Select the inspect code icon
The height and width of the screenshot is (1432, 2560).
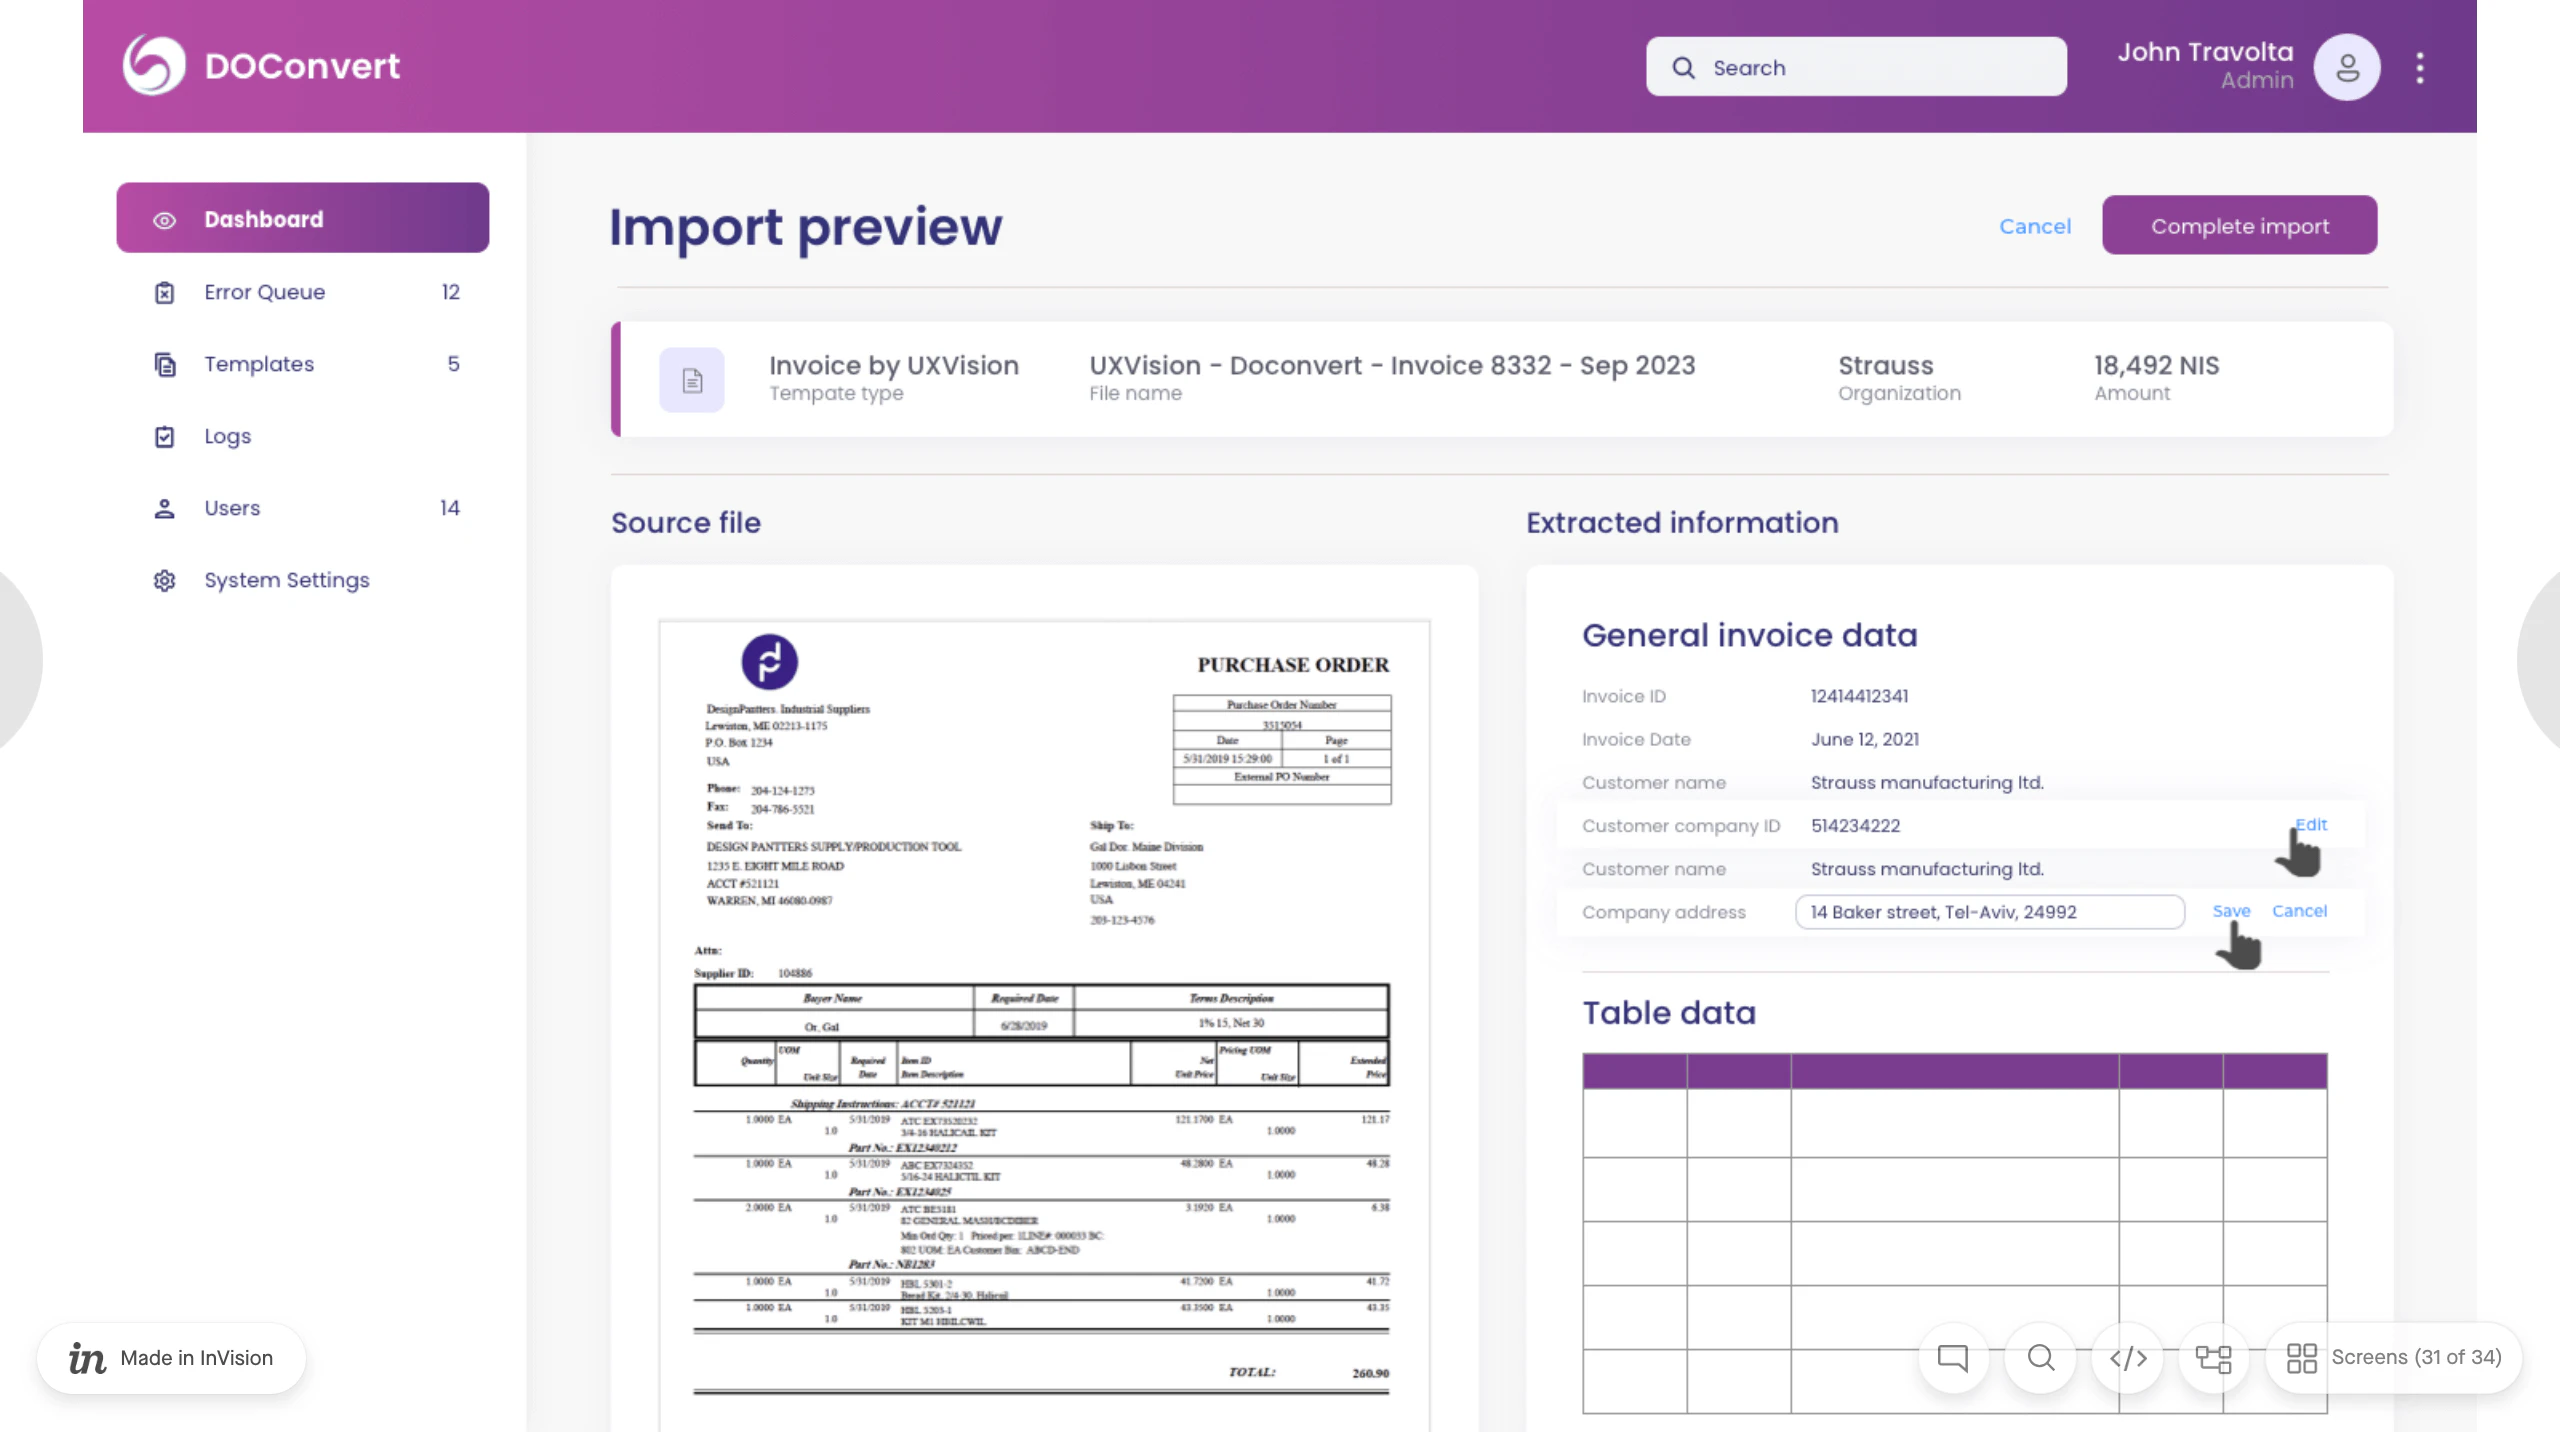[x=2127, y=1358]
